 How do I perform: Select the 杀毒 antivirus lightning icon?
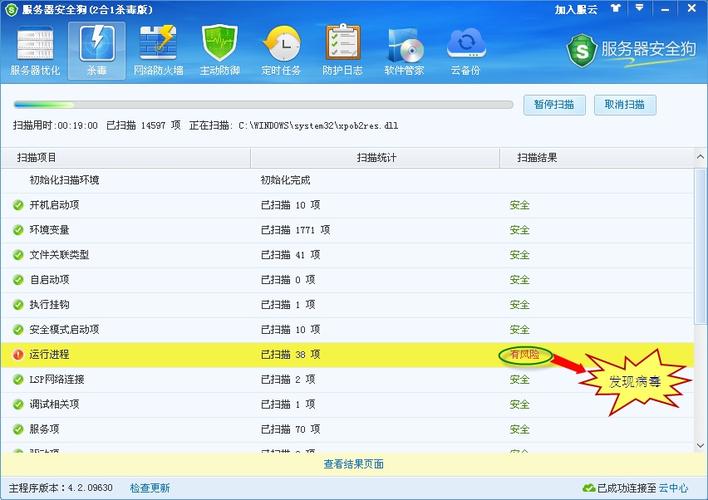point(97,51)
